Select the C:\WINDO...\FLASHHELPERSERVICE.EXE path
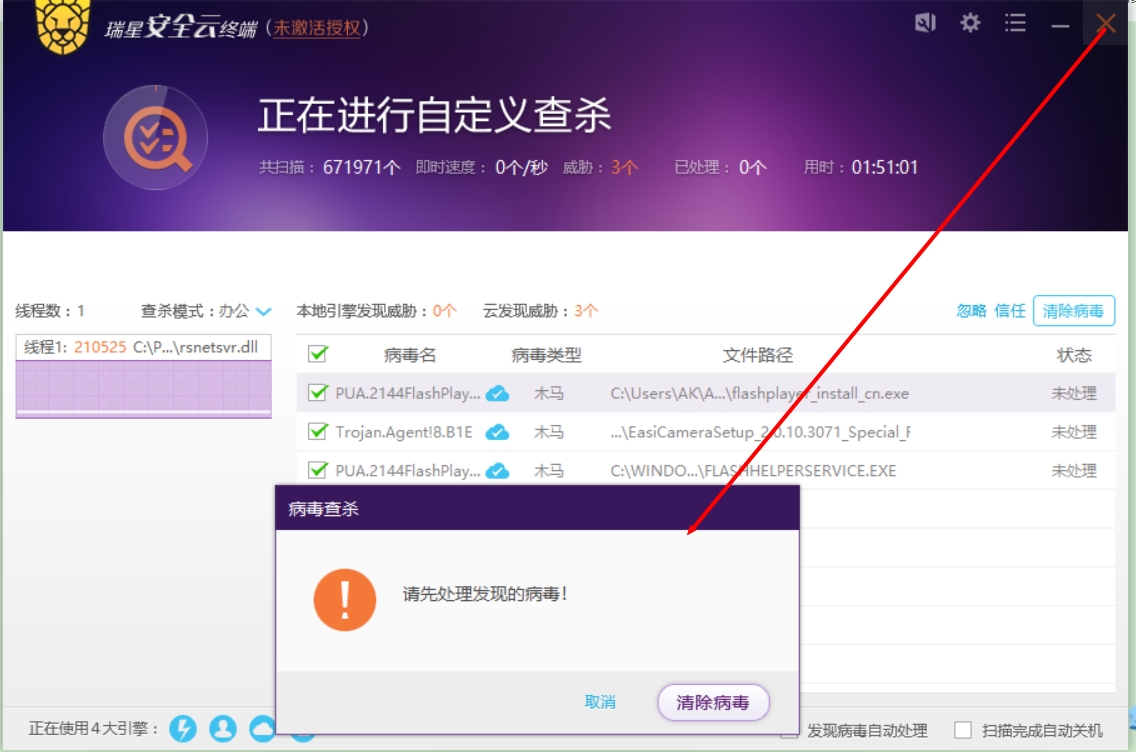Screen dimensions: 1136x752 coord(753,471)
